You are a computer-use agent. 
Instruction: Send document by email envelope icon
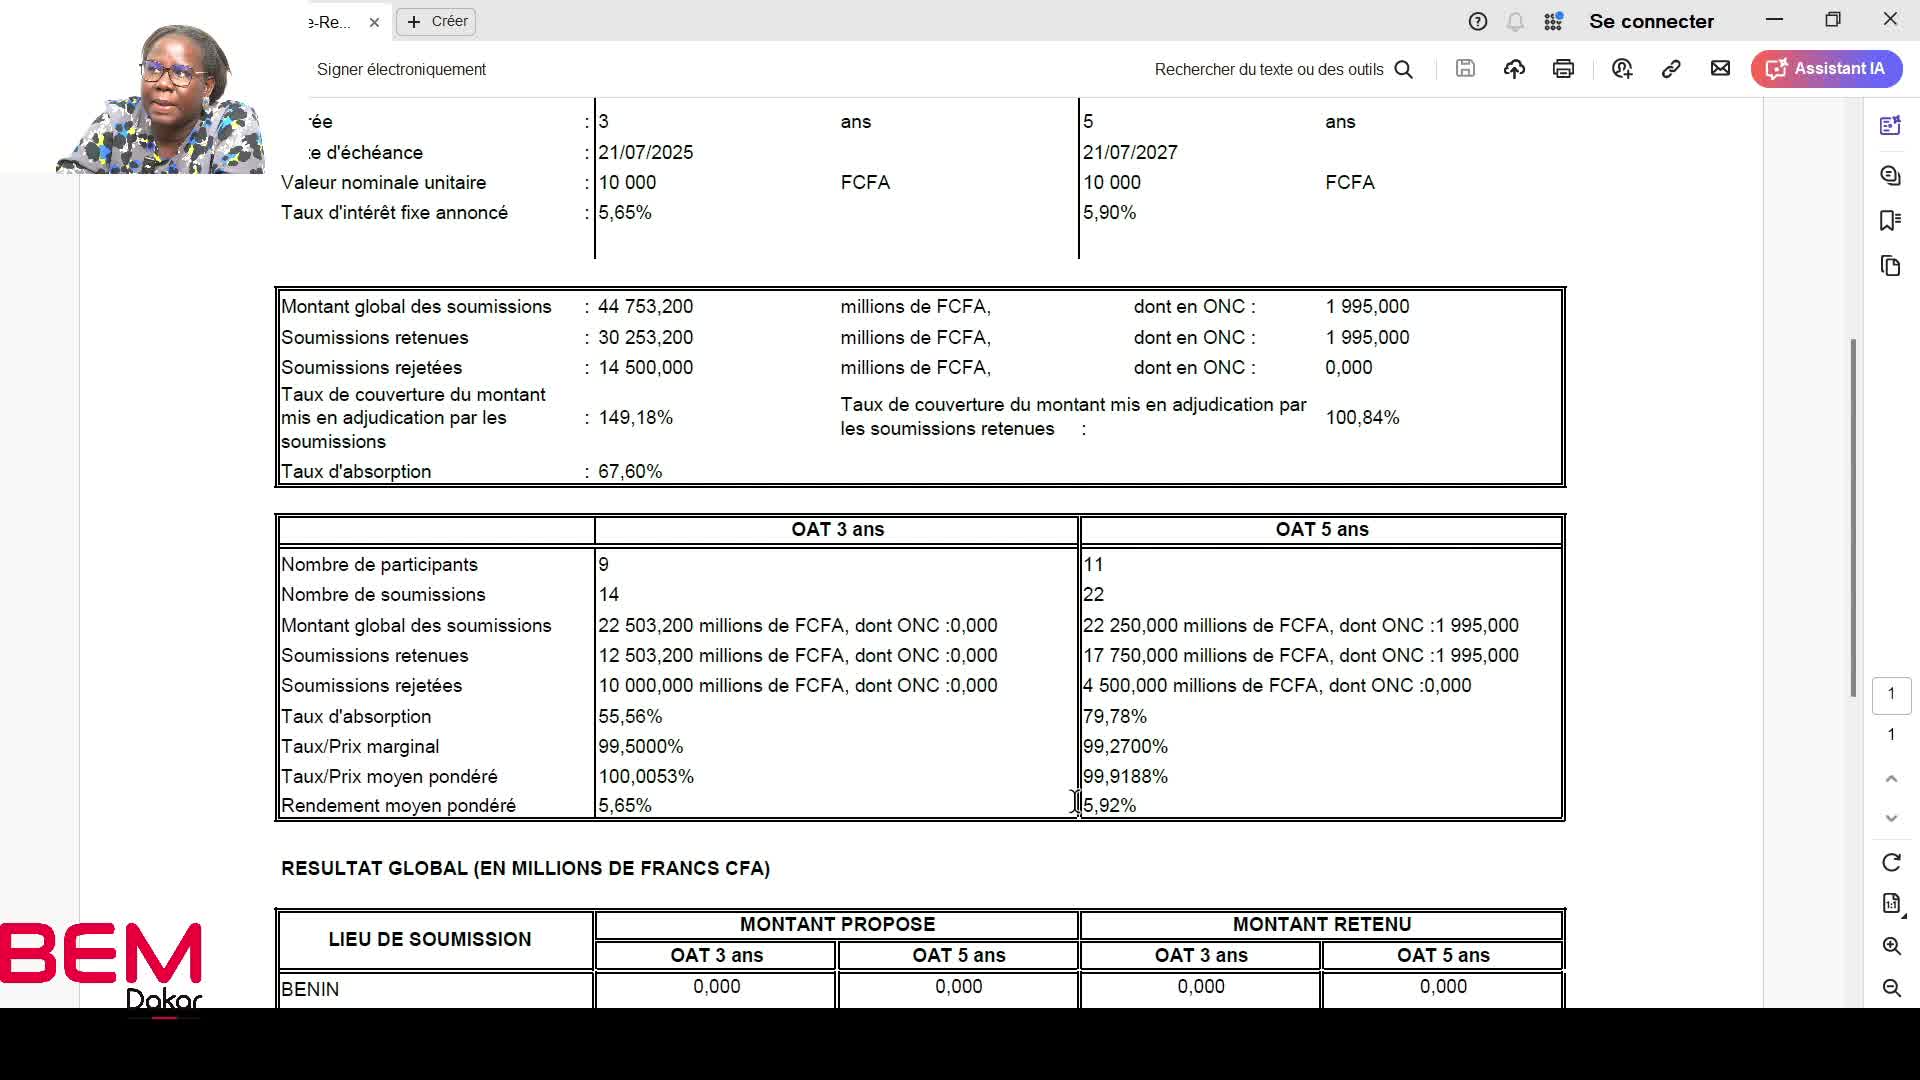click(1720, 68)
